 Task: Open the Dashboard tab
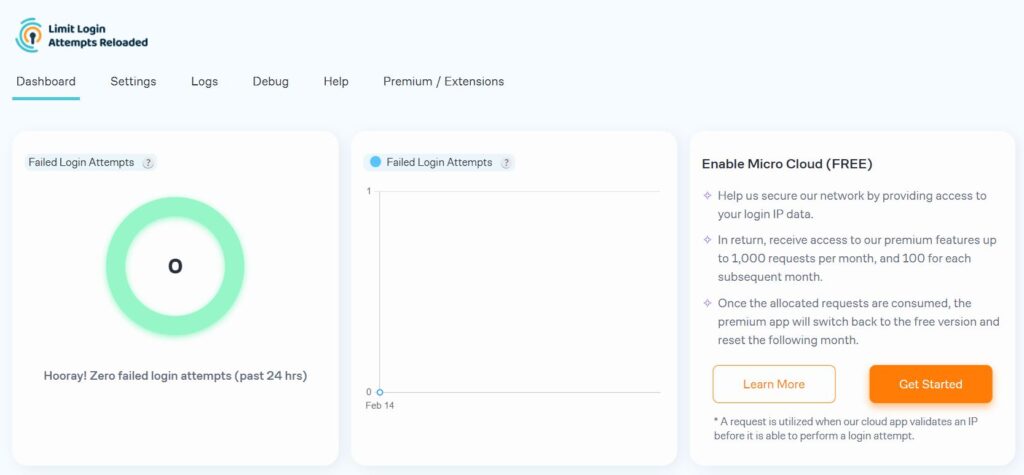(x=46, y=82)
